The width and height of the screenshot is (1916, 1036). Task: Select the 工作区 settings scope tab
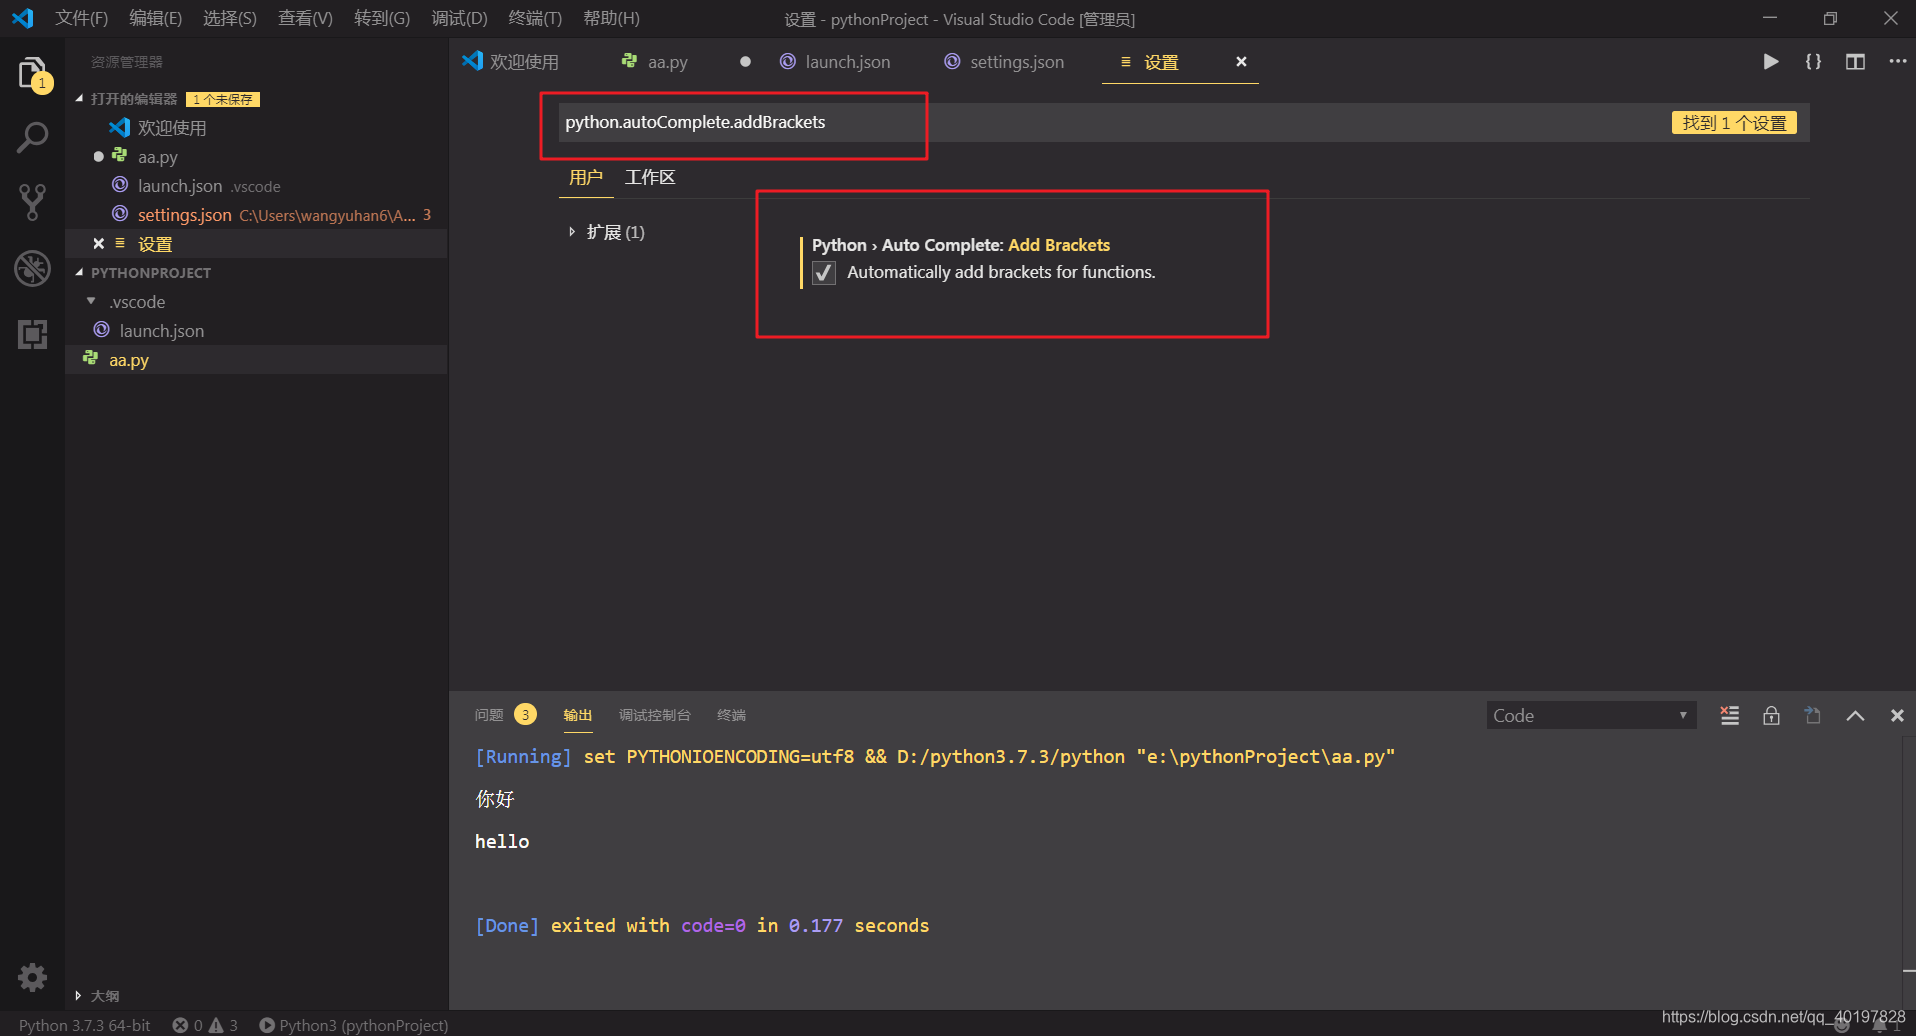pyautogui.click(x=650, y=177)
